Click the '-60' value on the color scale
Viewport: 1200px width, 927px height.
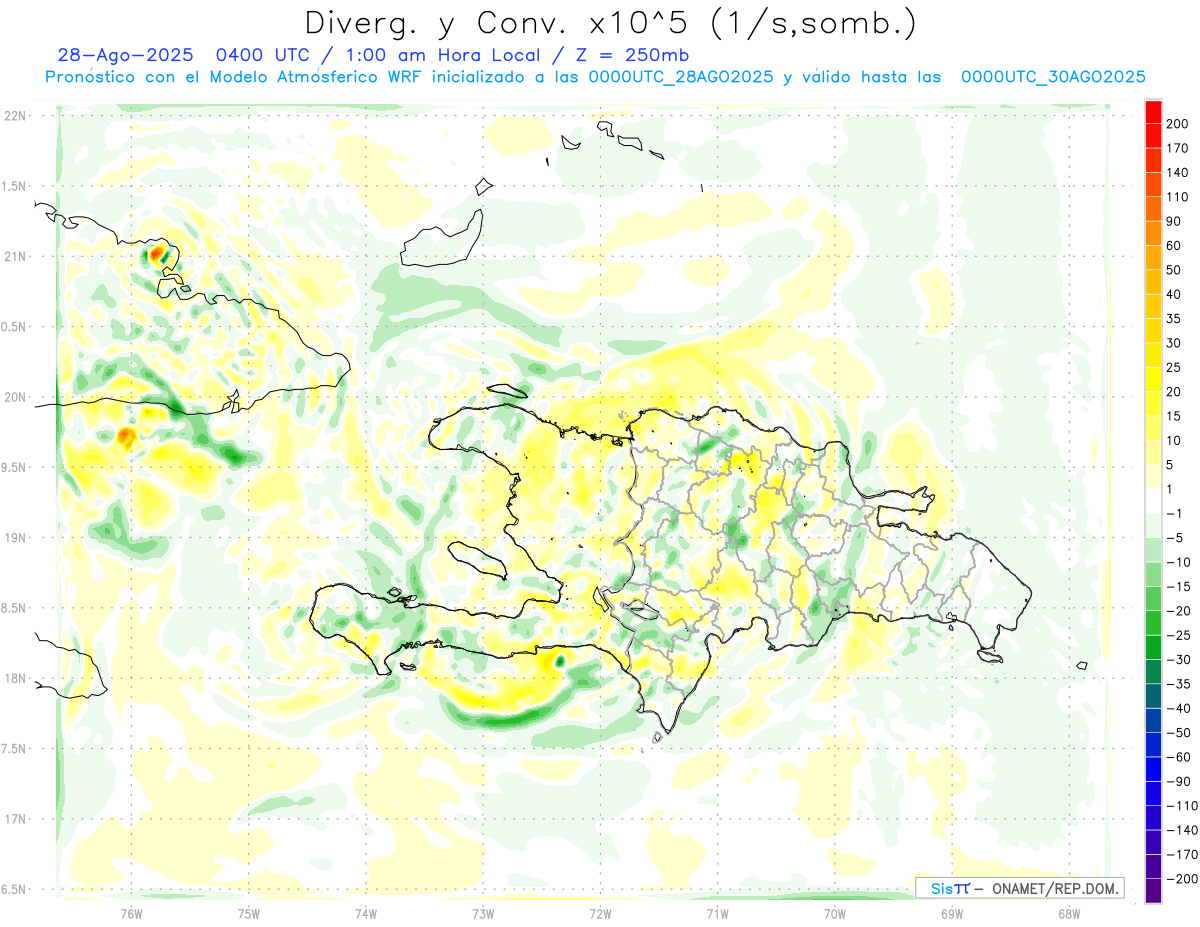(x=1178, y=757)
